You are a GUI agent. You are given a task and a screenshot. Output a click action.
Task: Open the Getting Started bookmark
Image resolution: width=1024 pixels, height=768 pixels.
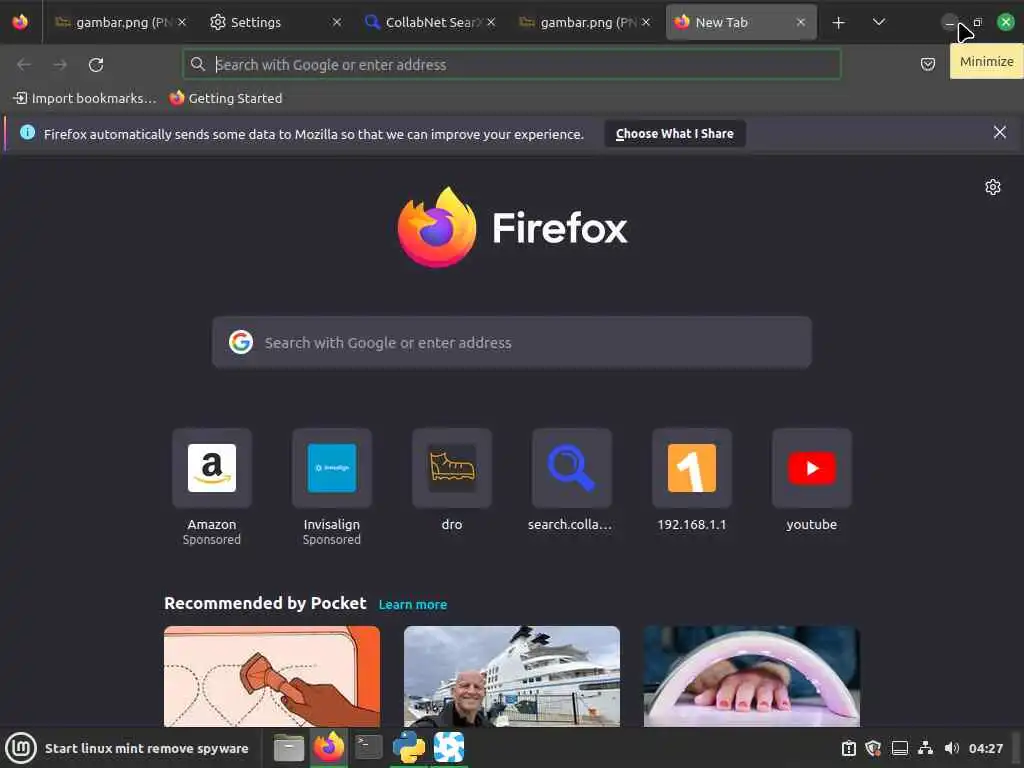[x=226, y=98]
